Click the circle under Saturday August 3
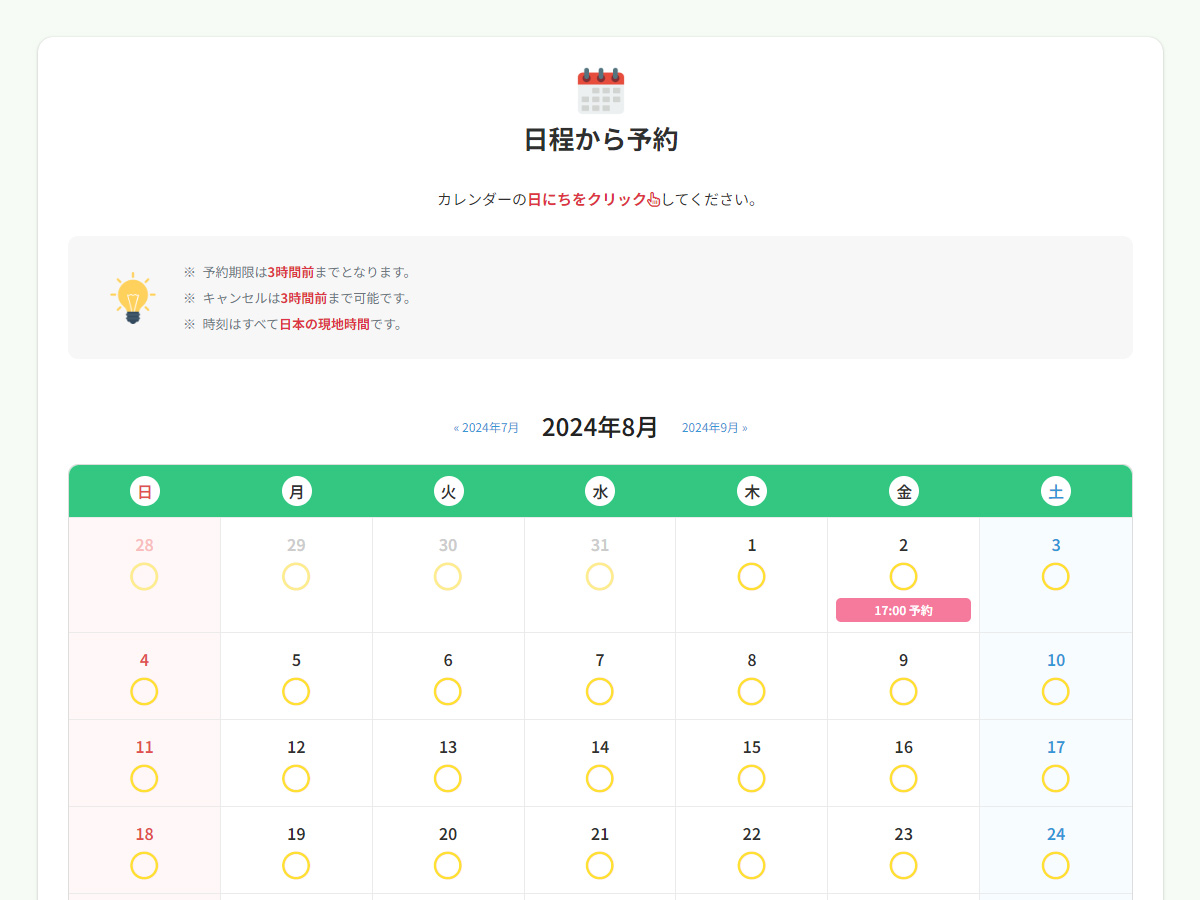Image resolution: width=1200 pixels, height=900 pixels. click(1055, 577)
